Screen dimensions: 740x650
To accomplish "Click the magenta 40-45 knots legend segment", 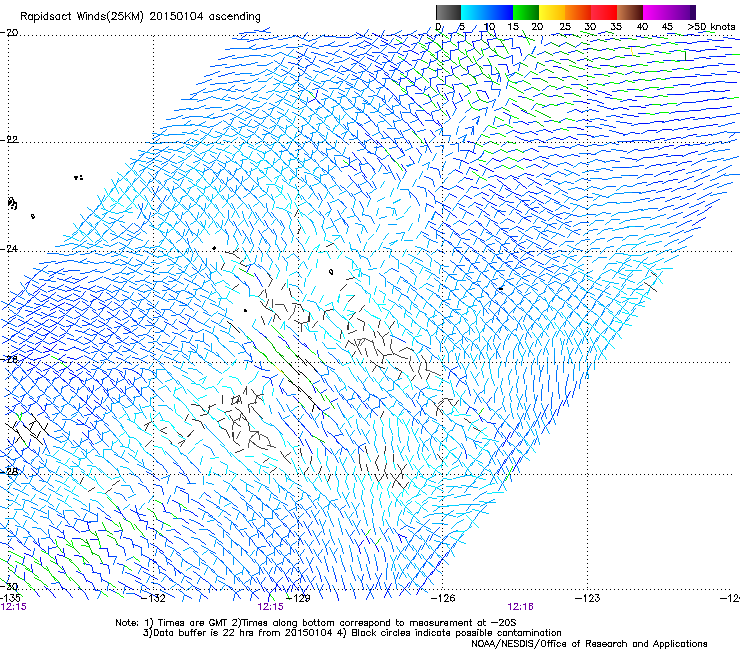I will (x=656, y=12).
